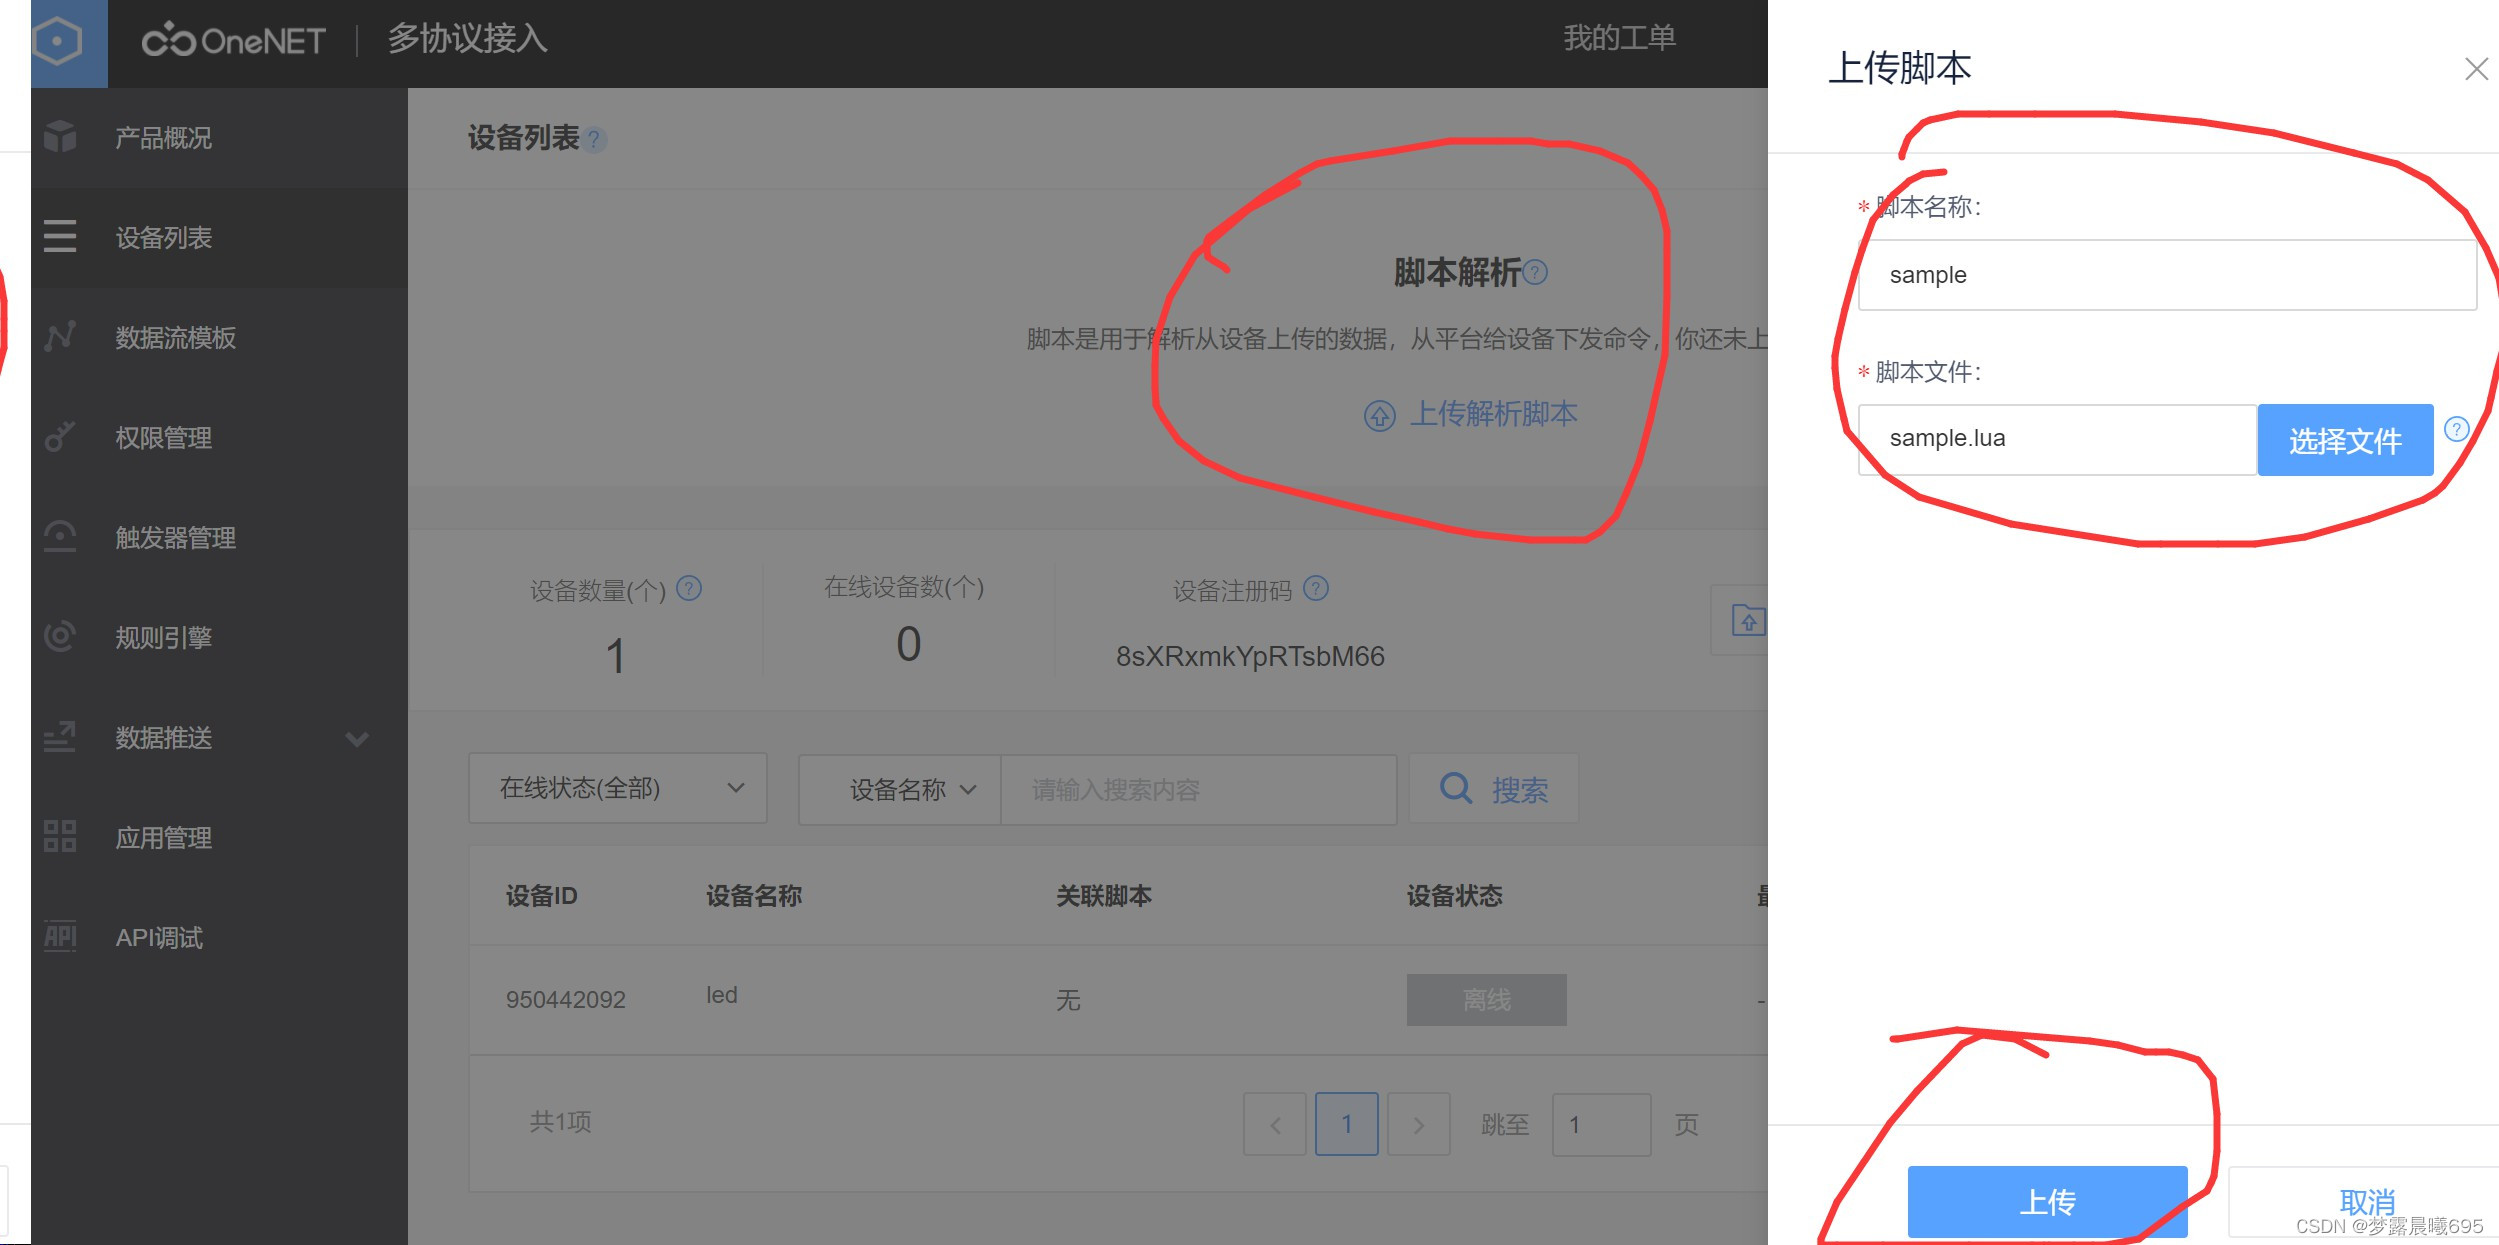Click the API调试 icon
The image size is (2499, 1245).
click(x=60, y=937)
